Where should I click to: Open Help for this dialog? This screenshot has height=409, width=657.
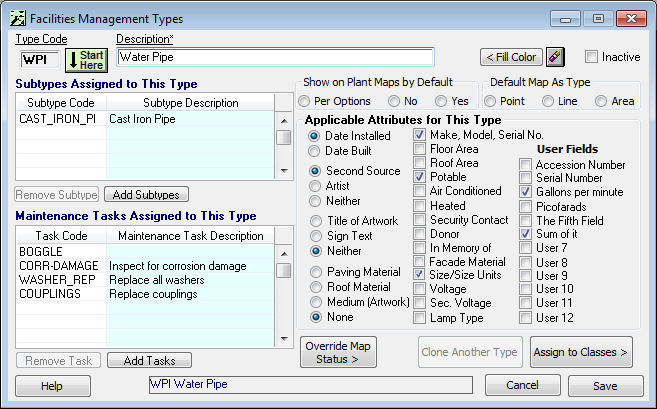(53, 386)
